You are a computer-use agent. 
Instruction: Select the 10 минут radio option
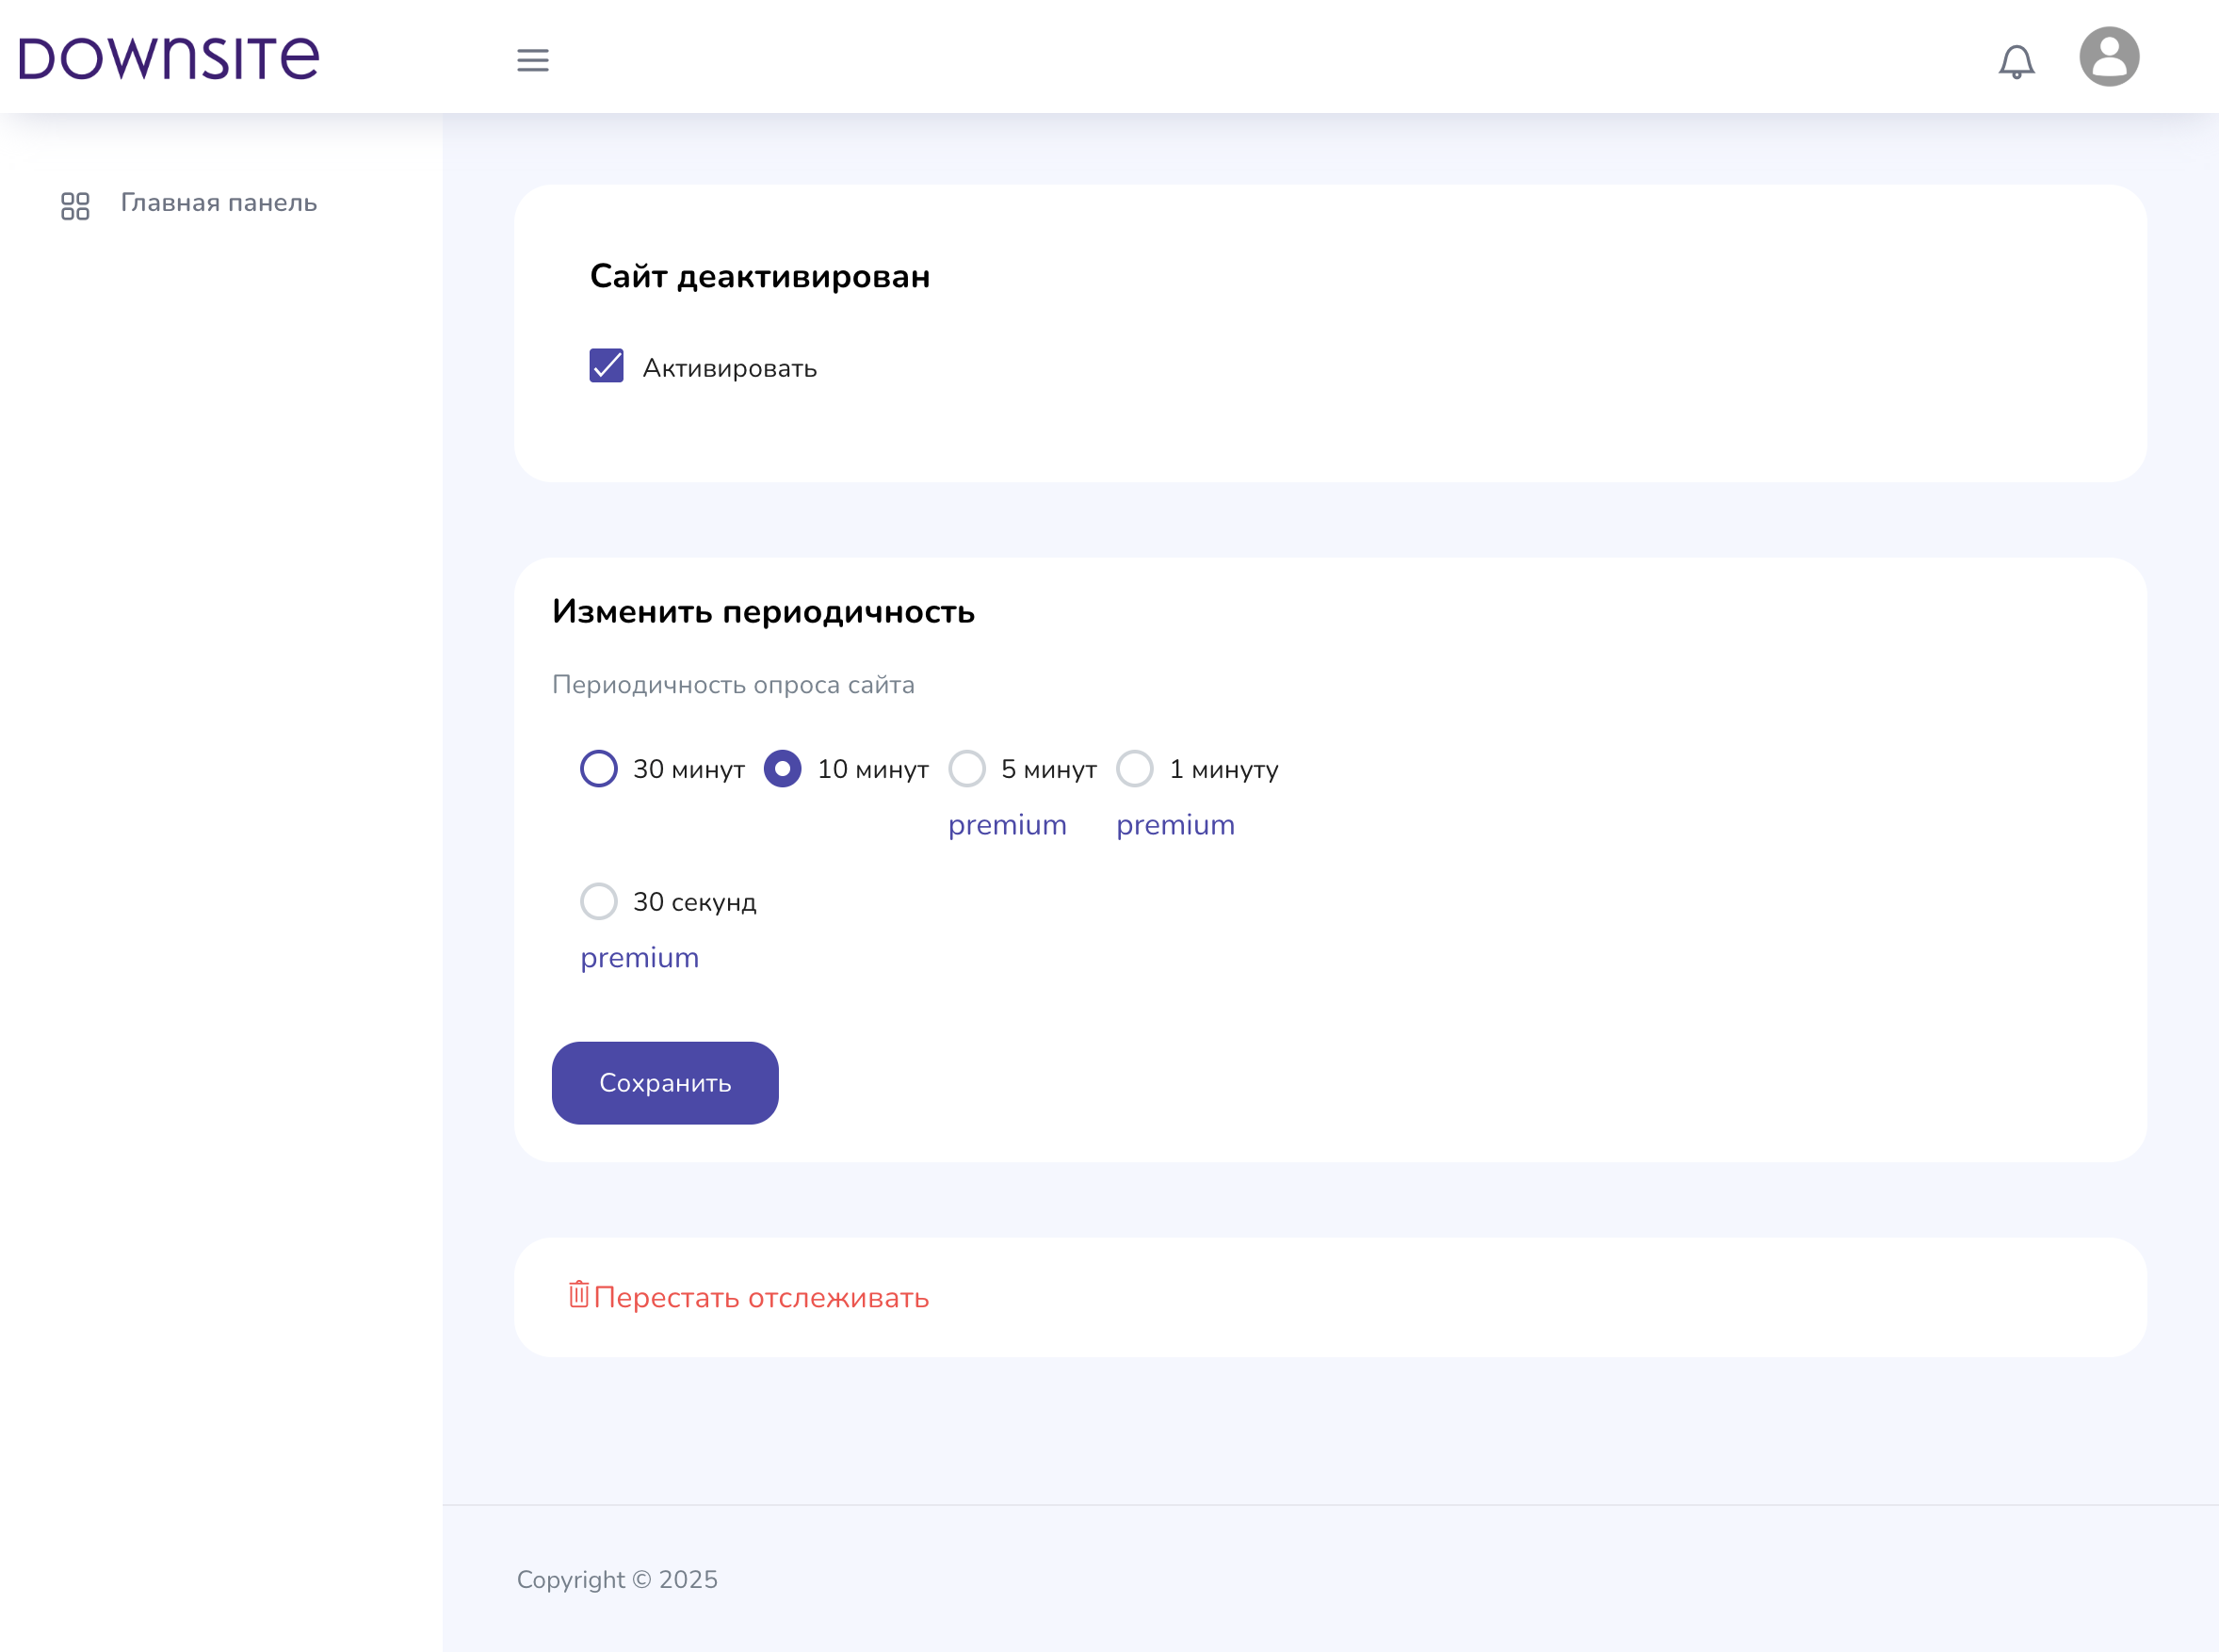tap(782, 769)
